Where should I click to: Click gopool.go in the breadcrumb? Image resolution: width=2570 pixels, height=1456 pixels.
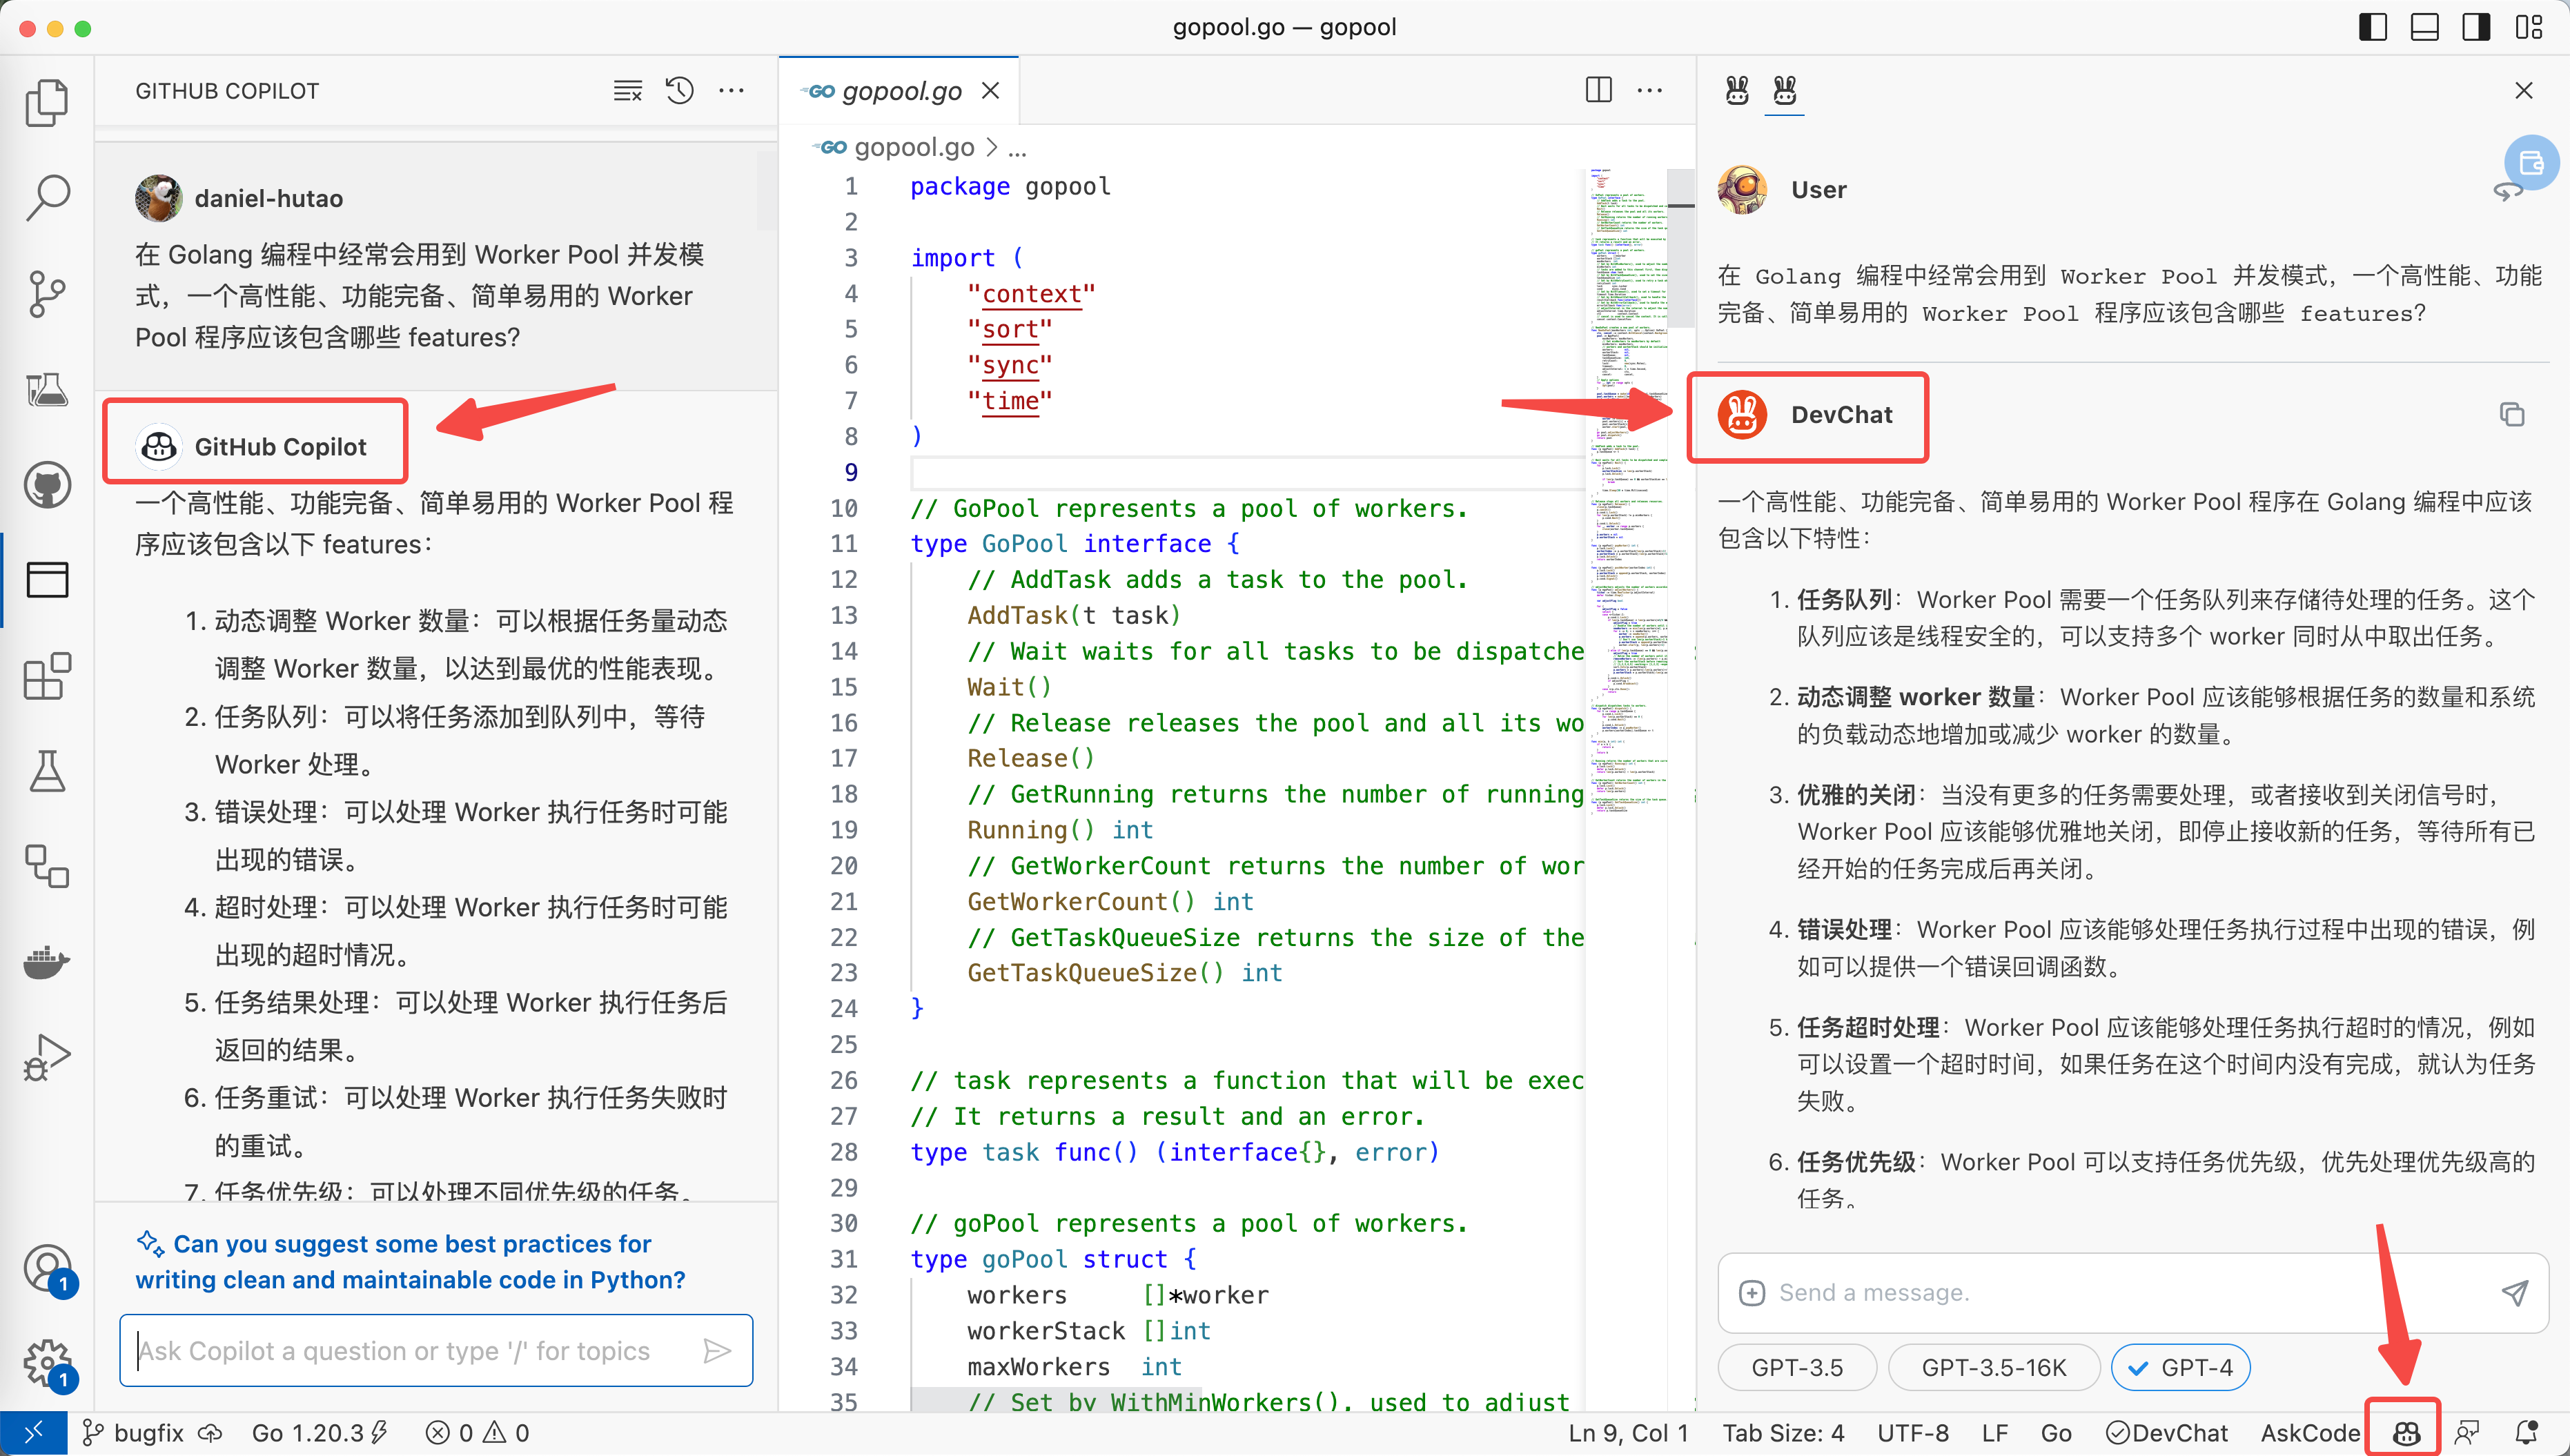pos(913,148)
